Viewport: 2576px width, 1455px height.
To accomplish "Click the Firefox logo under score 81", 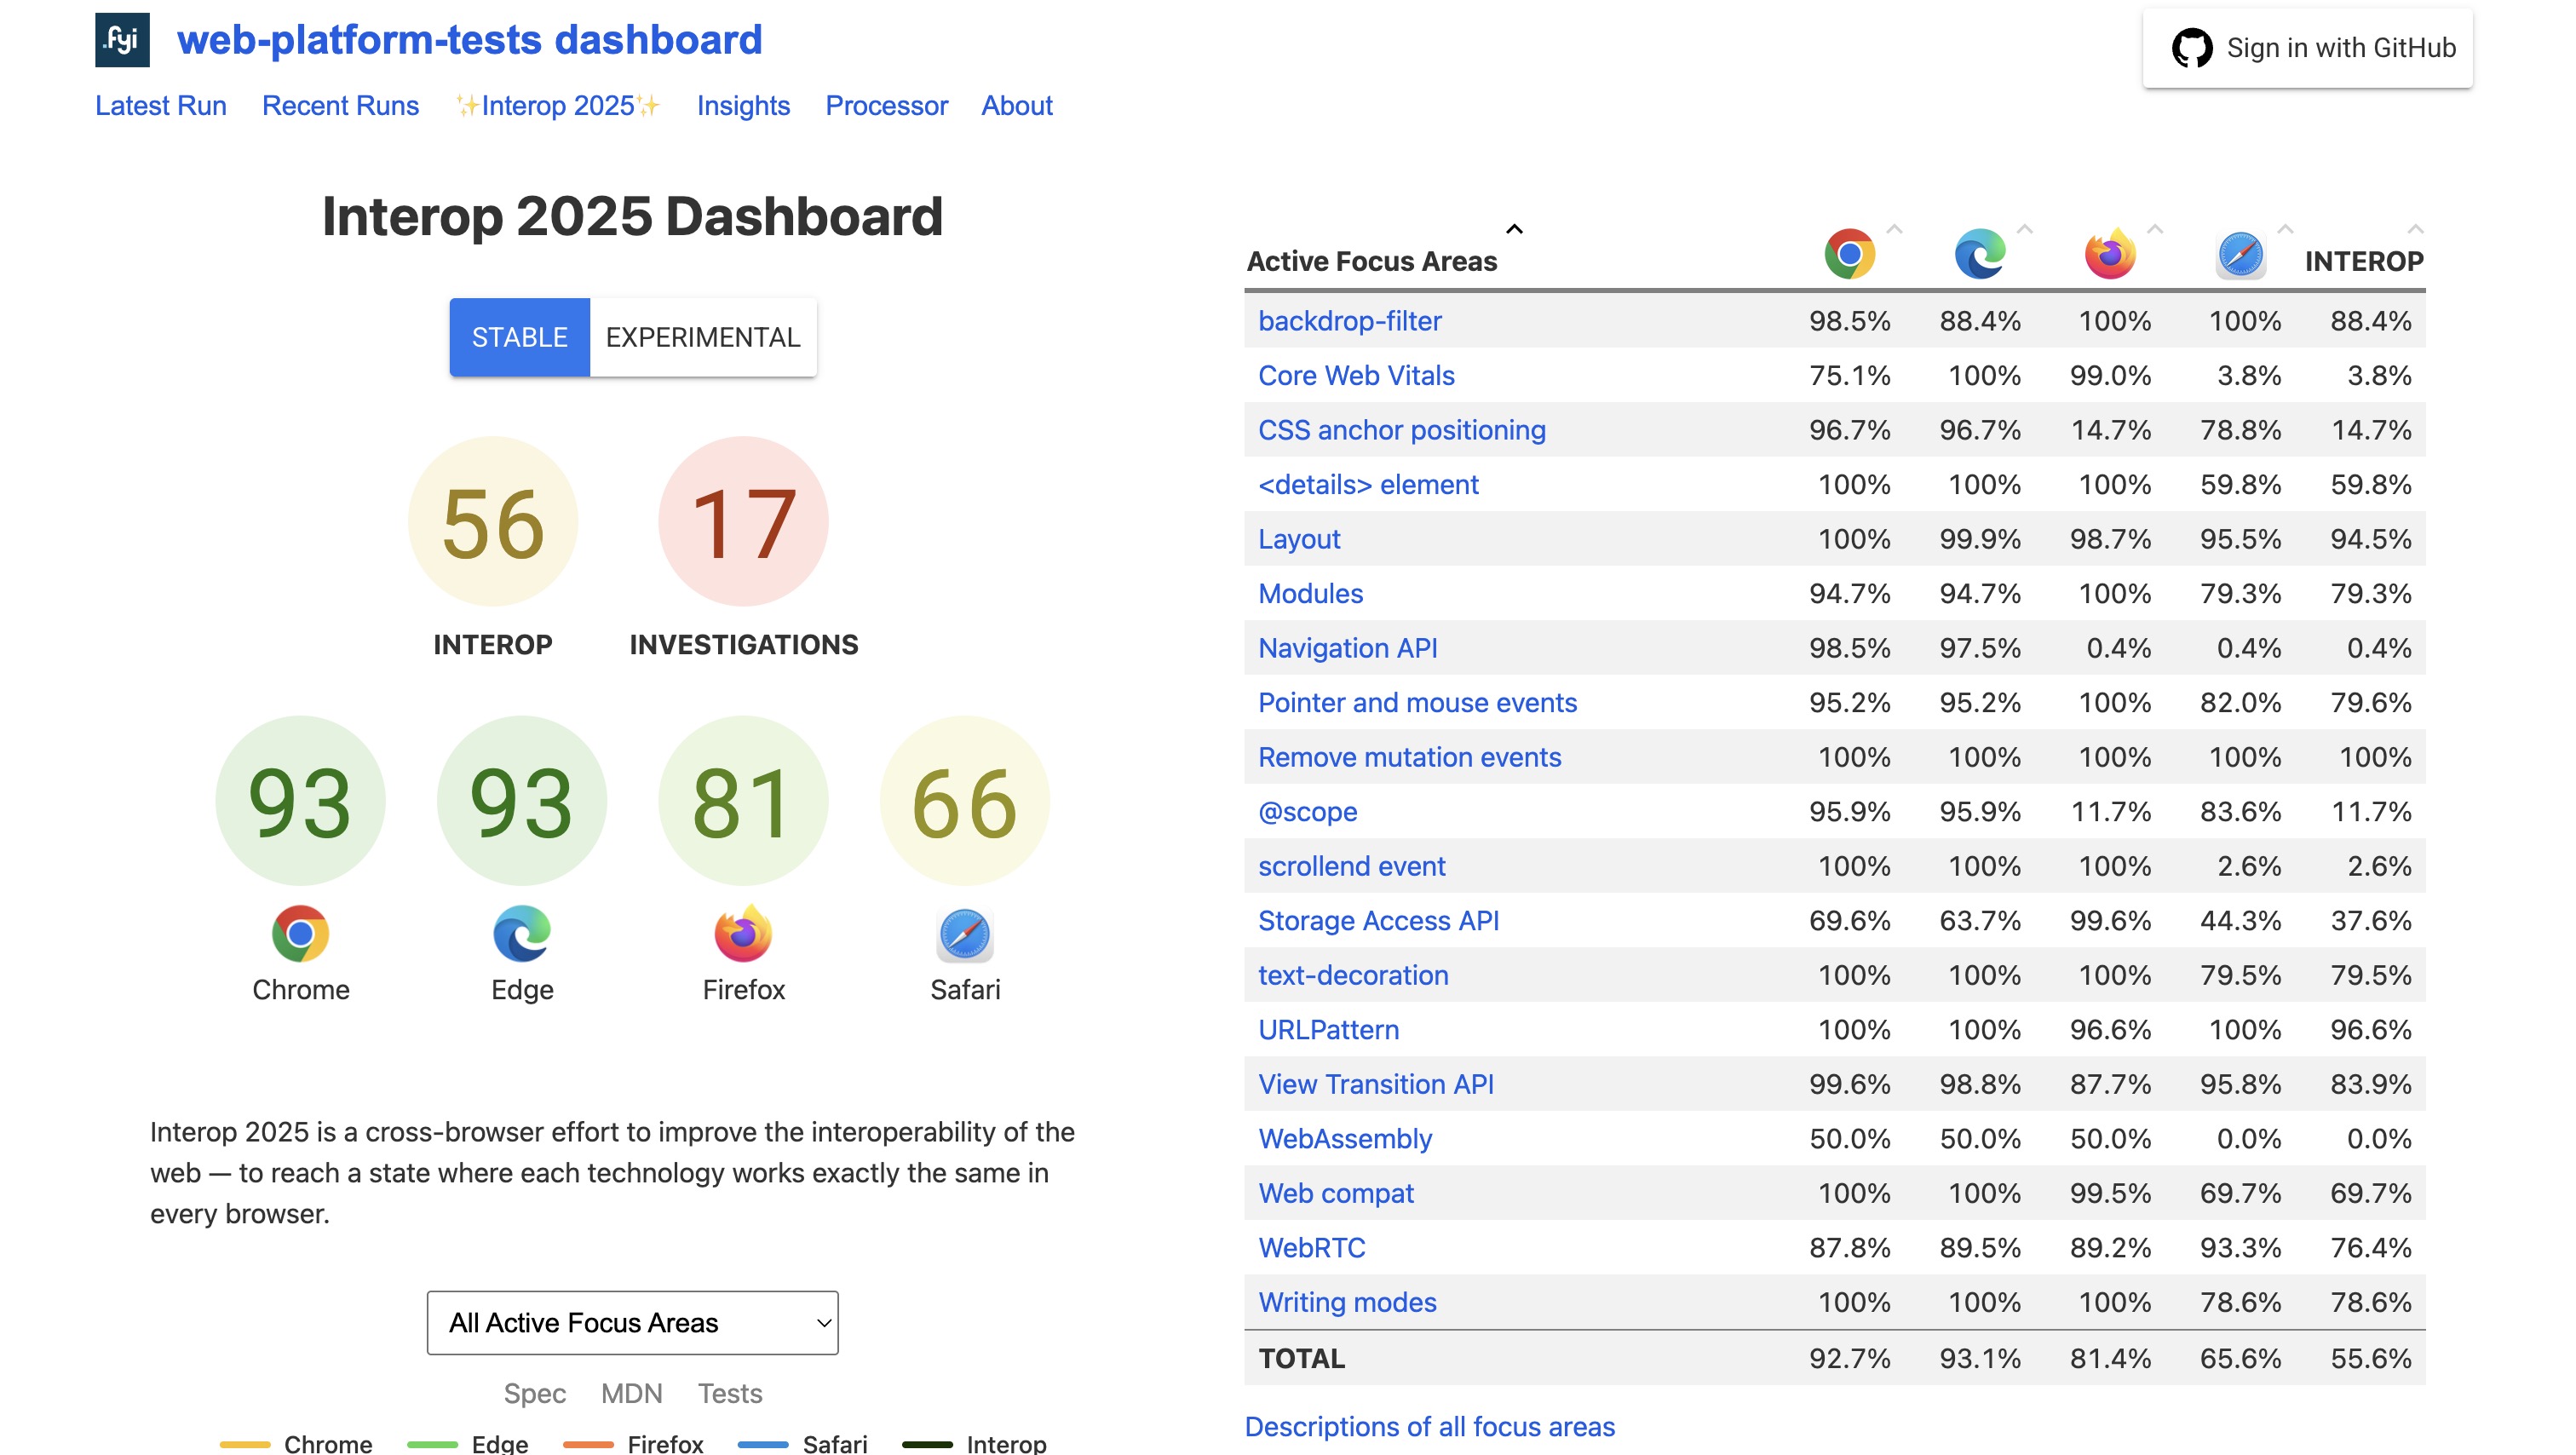I will point(743,934).
